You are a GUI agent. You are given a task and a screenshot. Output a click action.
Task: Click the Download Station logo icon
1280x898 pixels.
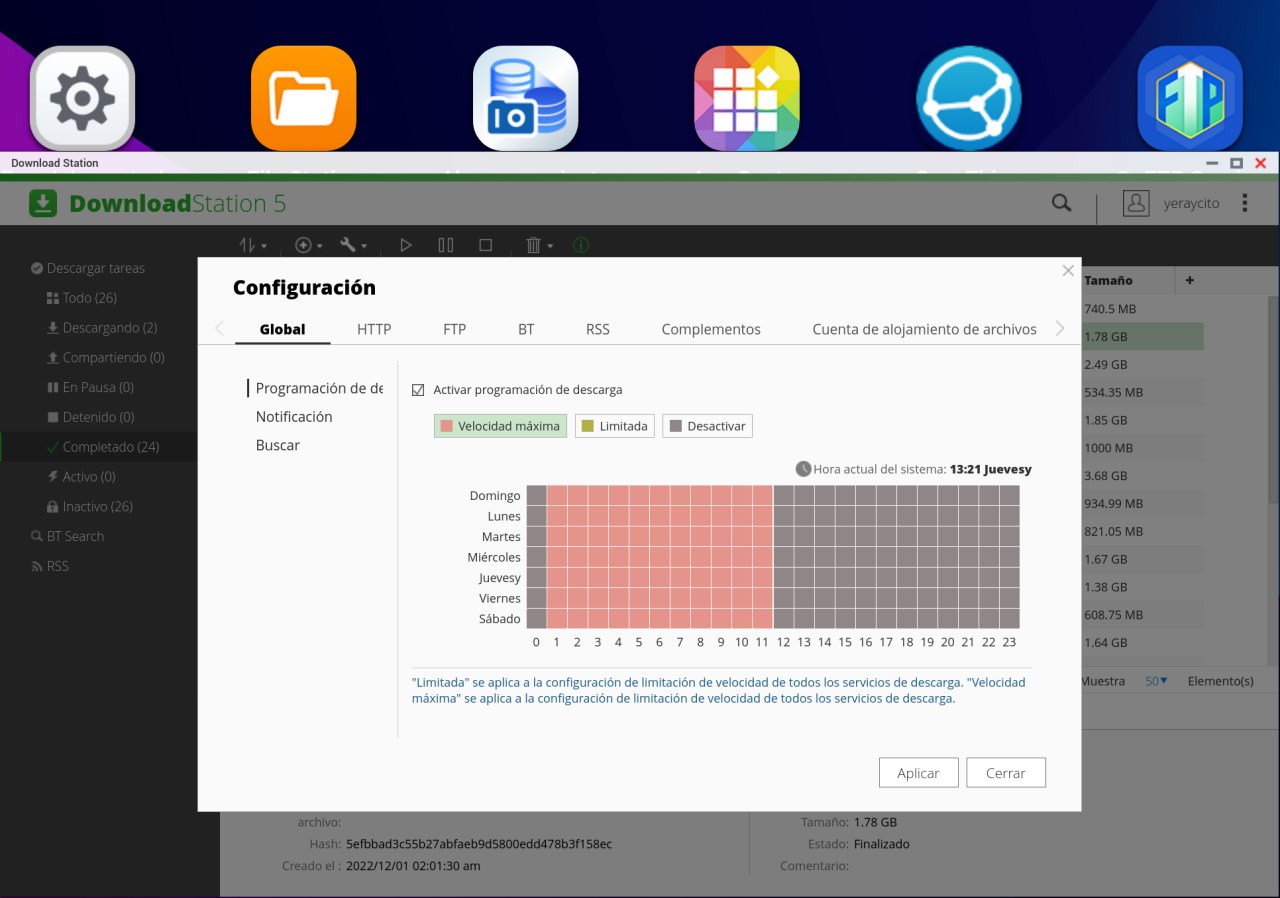(x=43, y=204)
